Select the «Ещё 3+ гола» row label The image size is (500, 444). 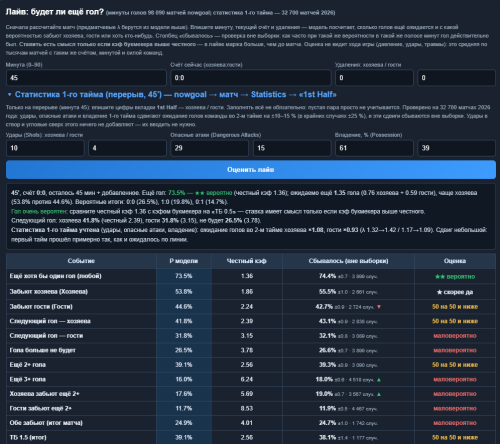click(27, 379)
